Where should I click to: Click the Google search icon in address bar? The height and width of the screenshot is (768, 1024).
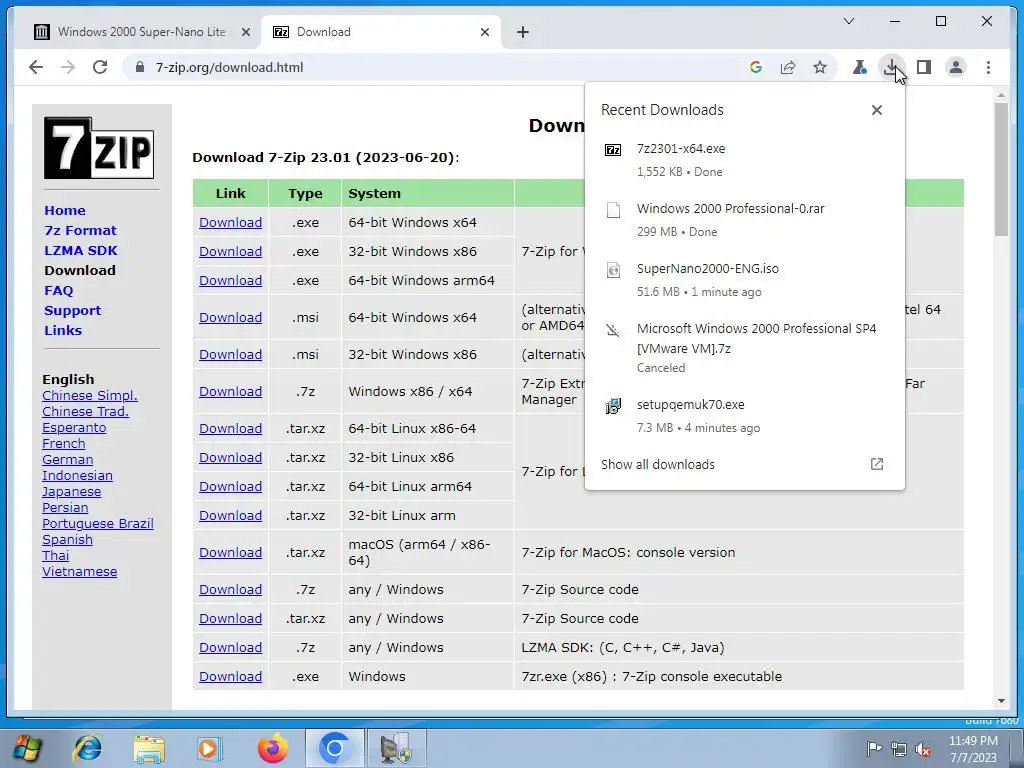pos(756,67)
